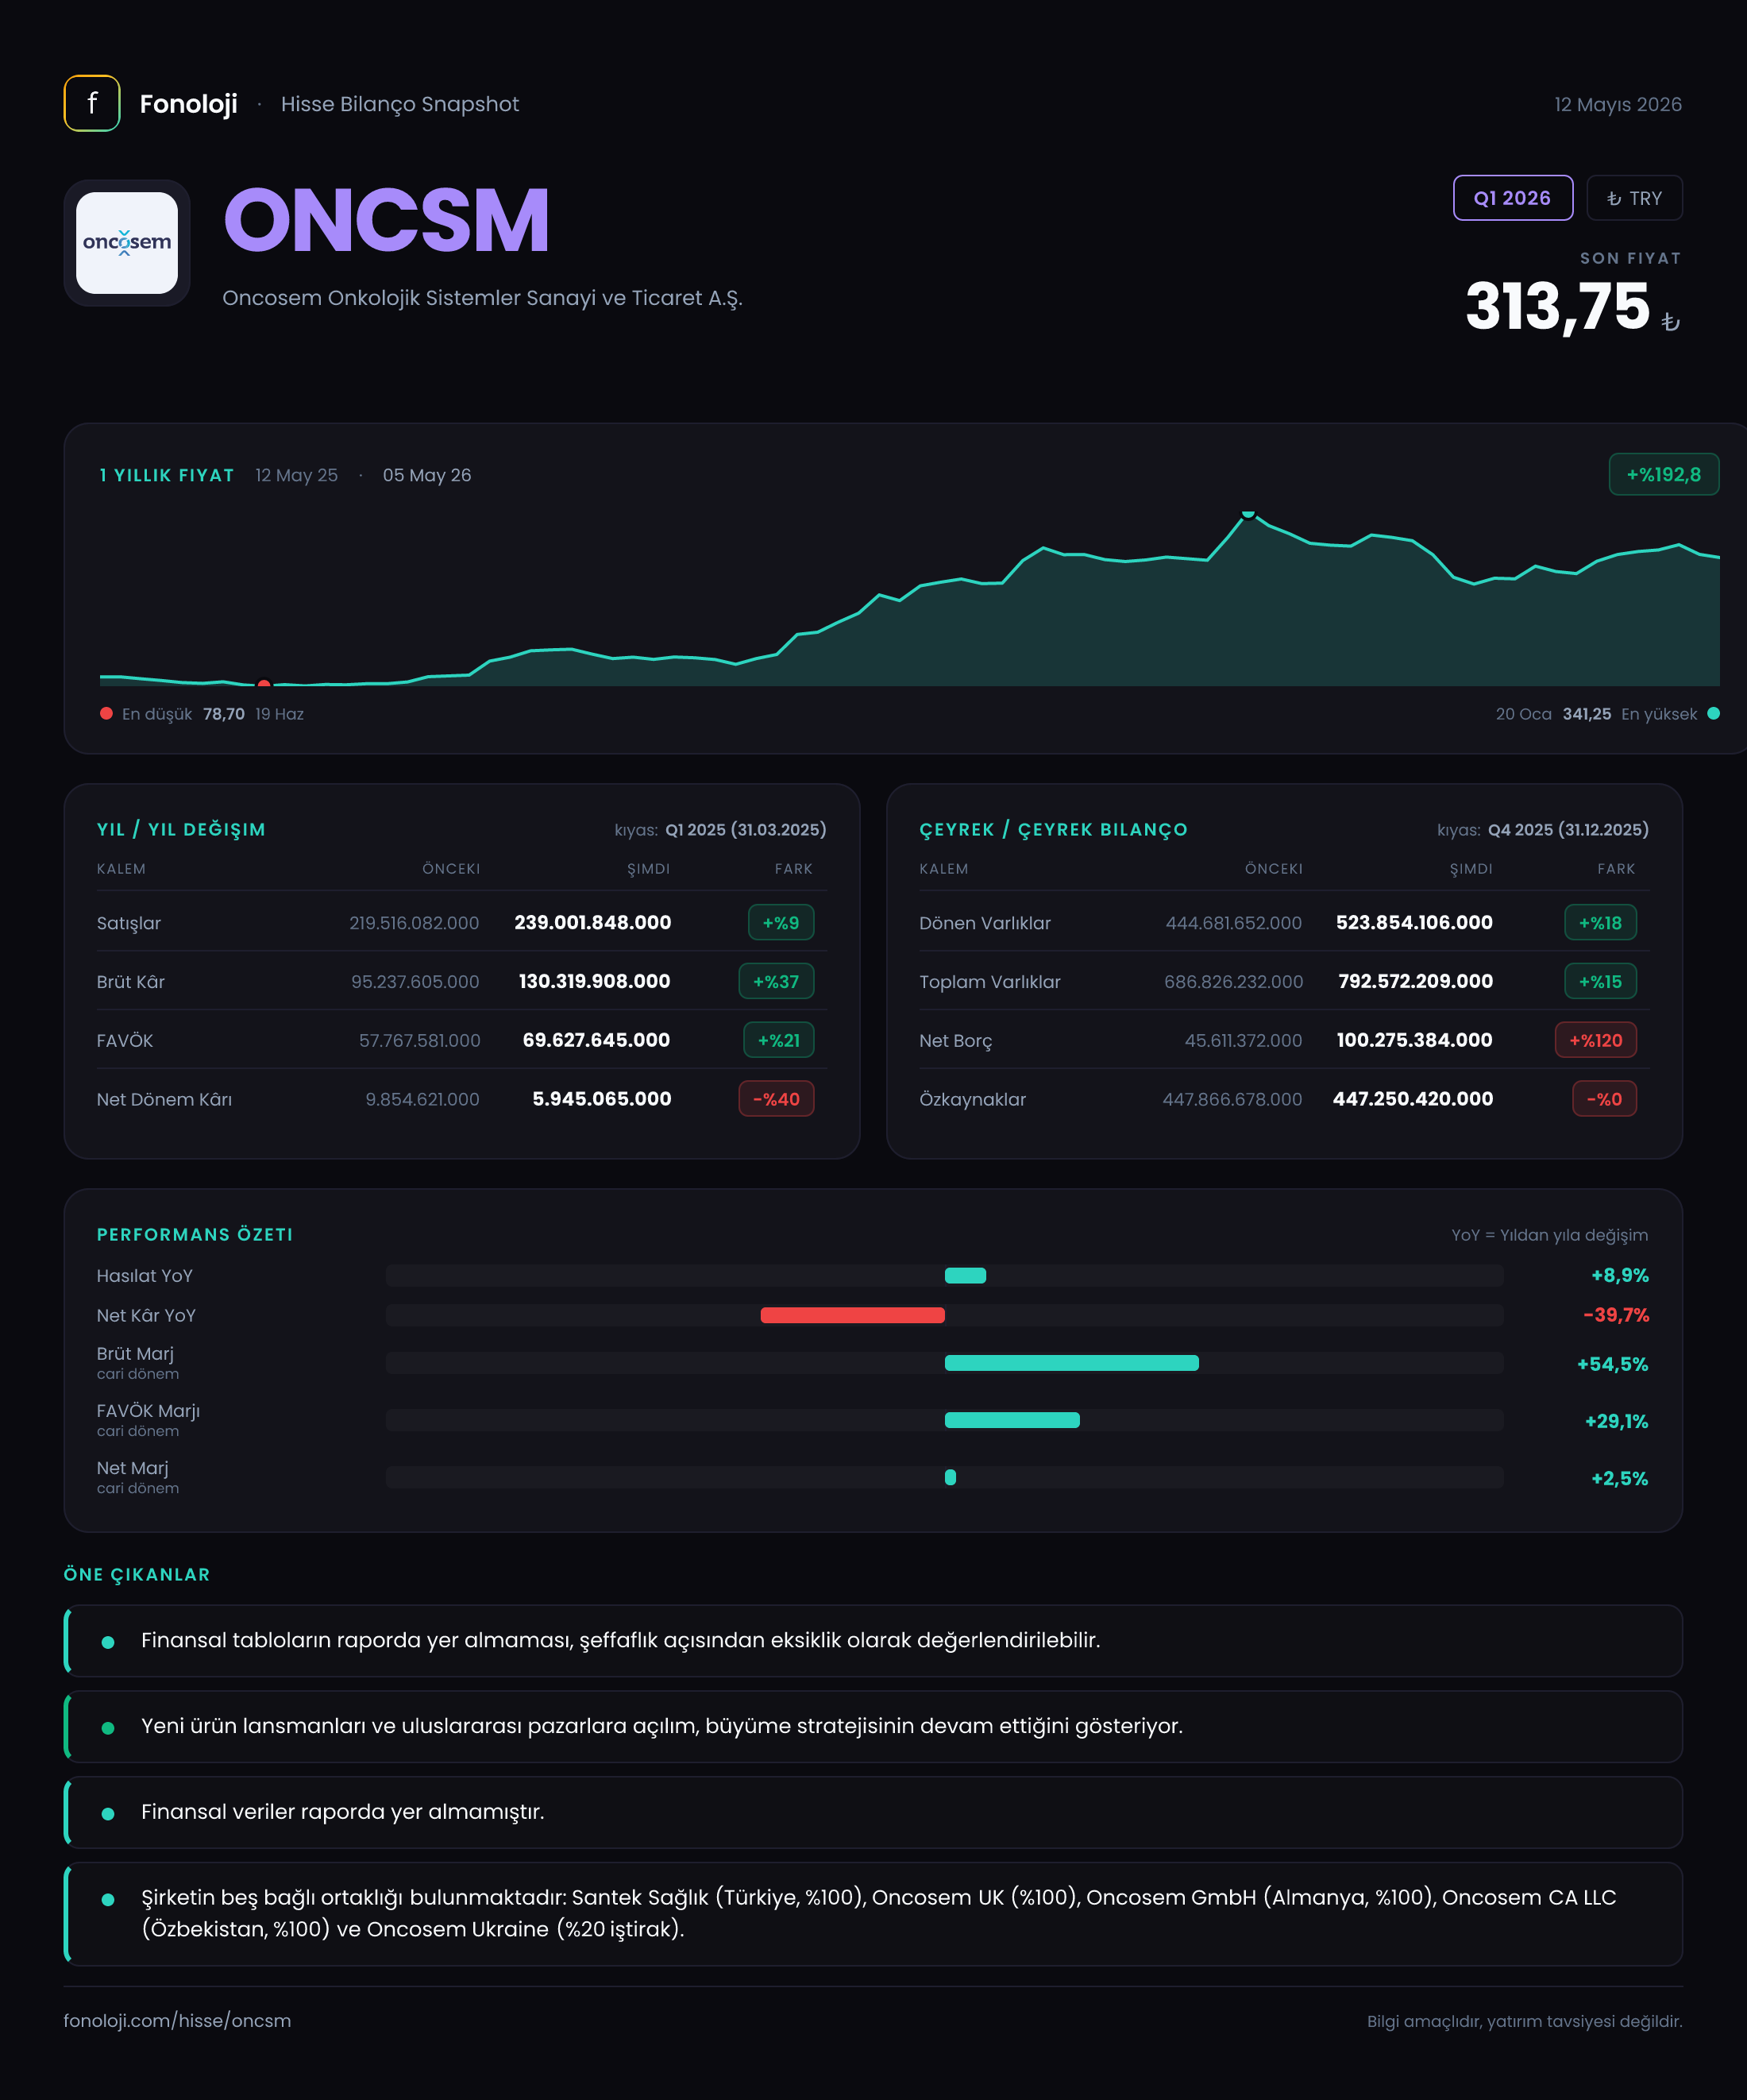Viewport: 1747px width, 2100px height.
Task: Click the Özkaynaklar -%0 badge
Action: click(1604, 1099)
